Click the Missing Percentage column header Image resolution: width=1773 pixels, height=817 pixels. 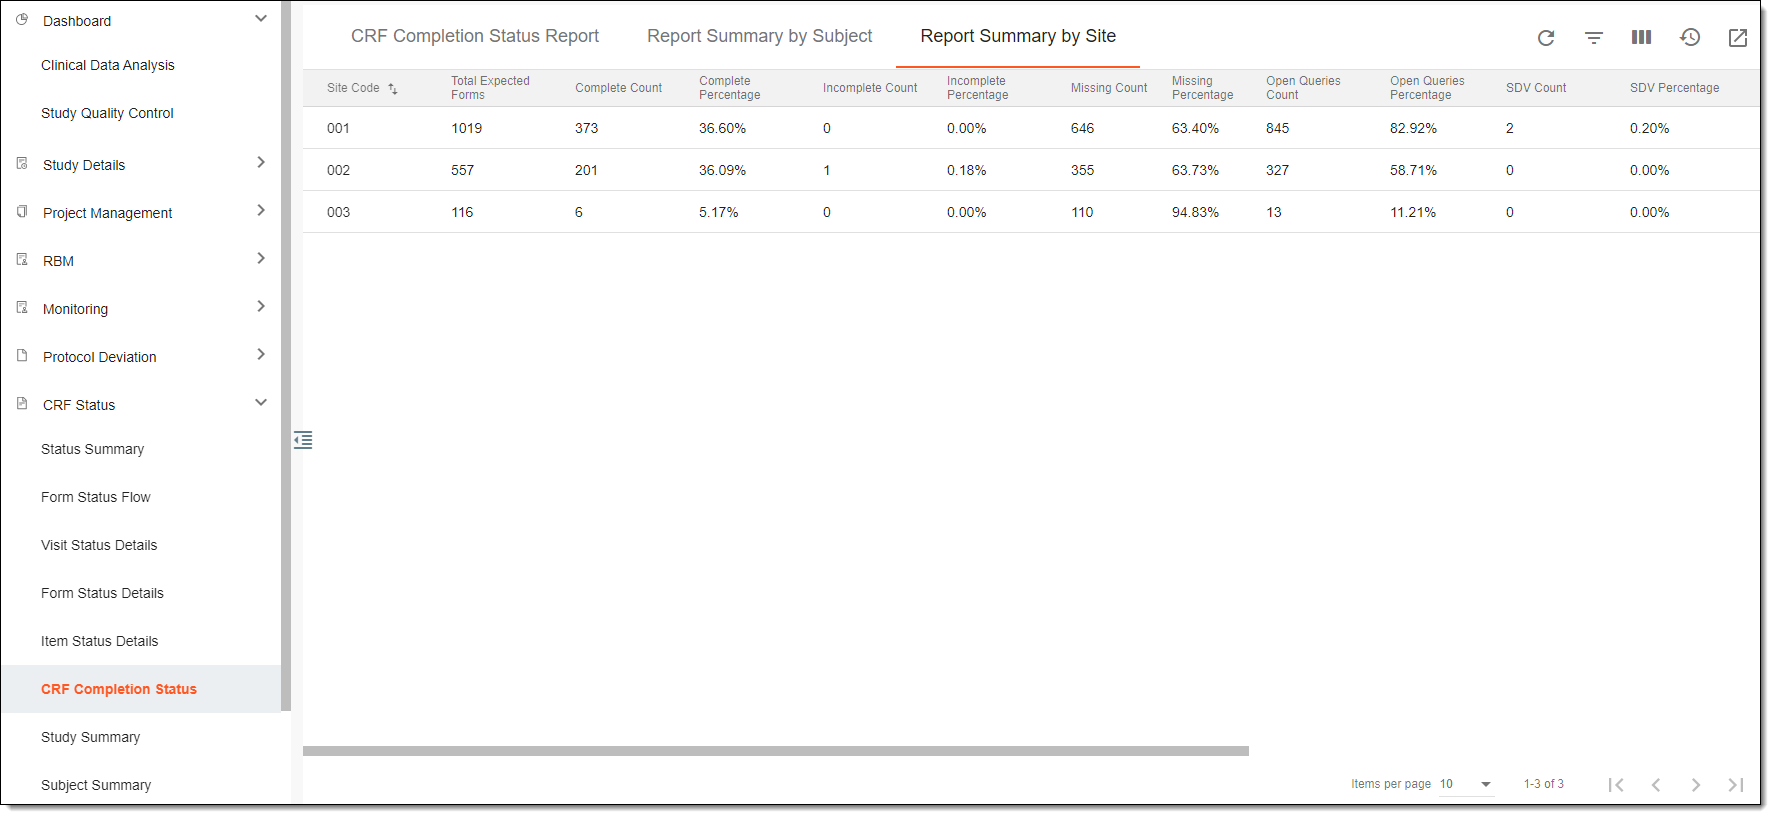[x=1202, y=88]
